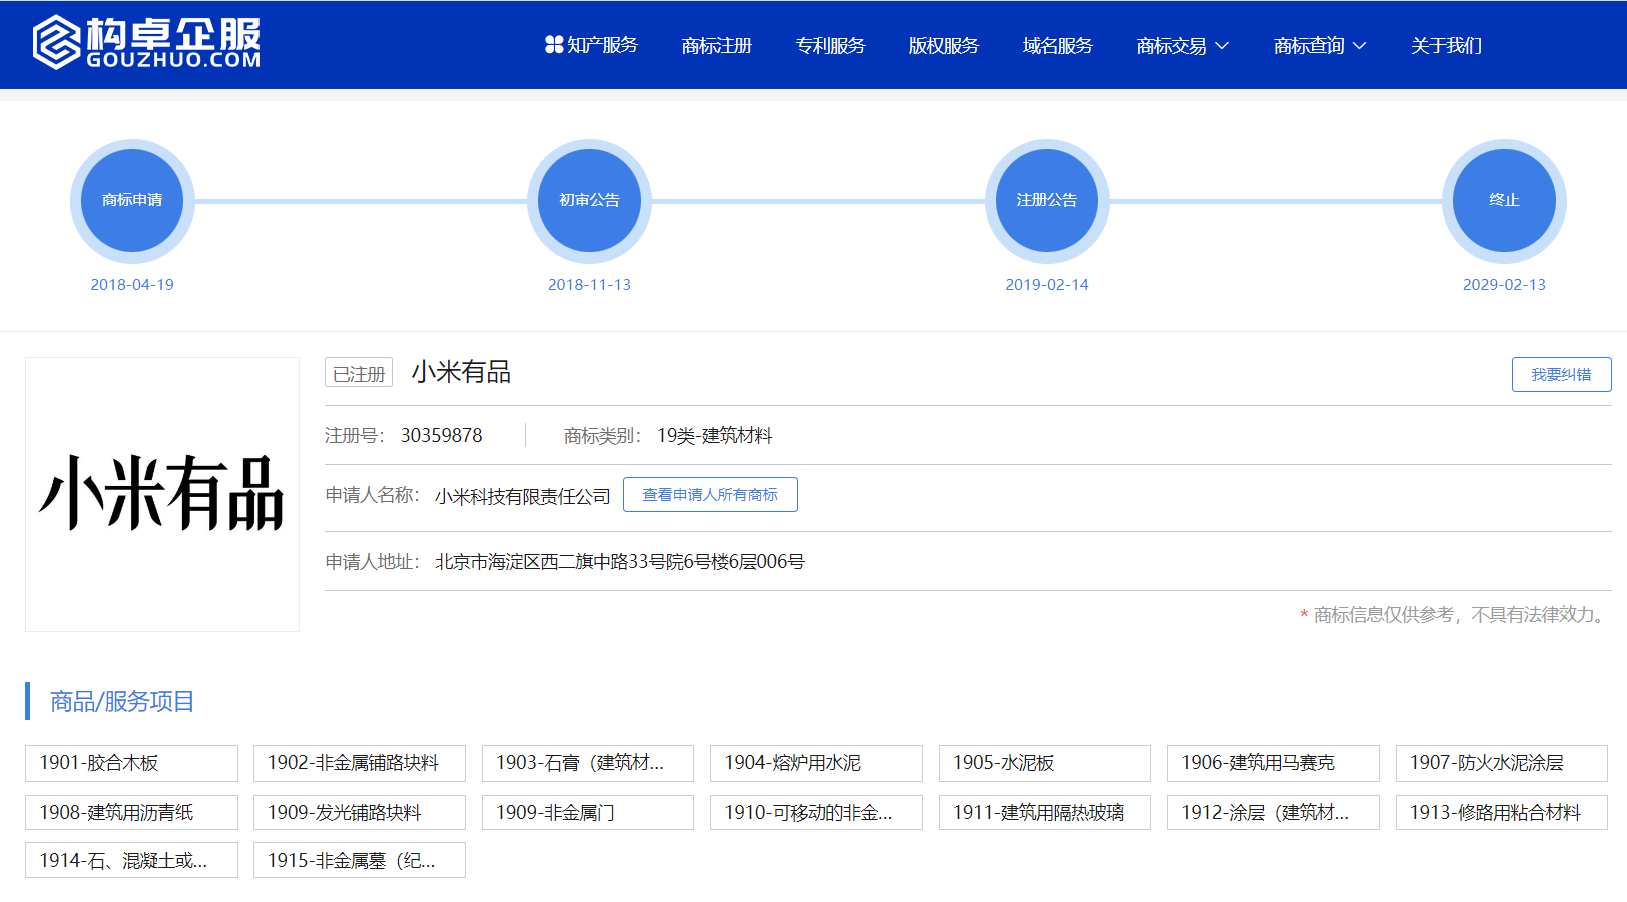The image size is (1627, 902).
Task: Select item 1907-防火水泥涂层
Action: [x=1502, y=763]
